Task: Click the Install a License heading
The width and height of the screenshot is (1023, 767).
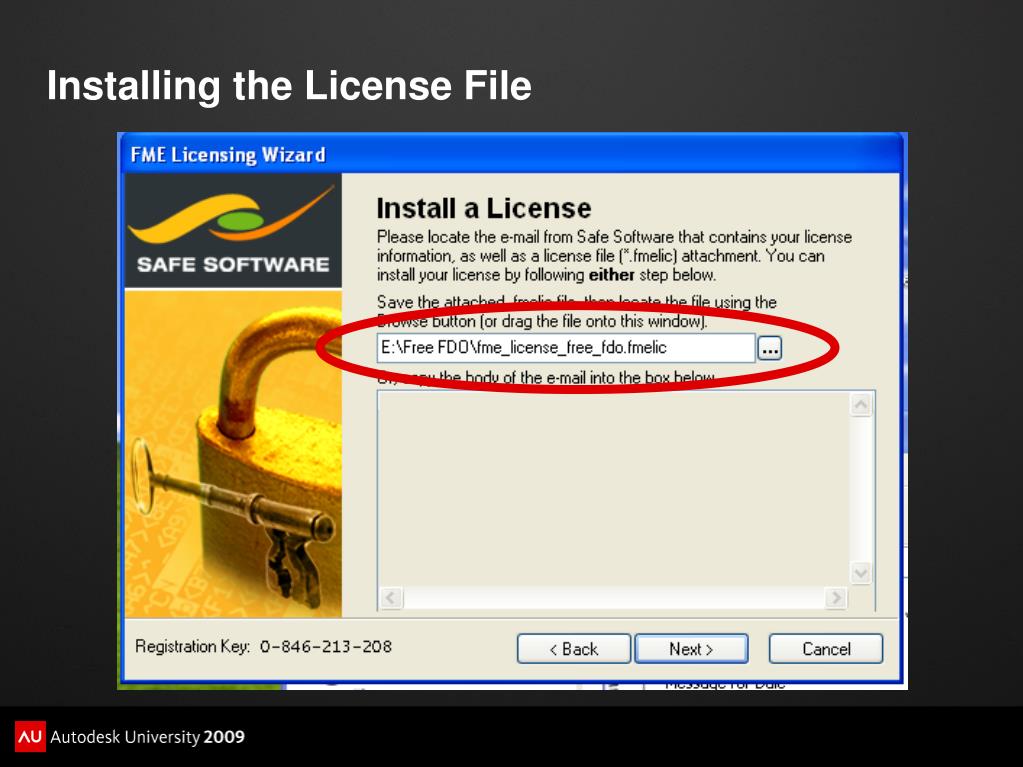Action: [x=484, y=209]
